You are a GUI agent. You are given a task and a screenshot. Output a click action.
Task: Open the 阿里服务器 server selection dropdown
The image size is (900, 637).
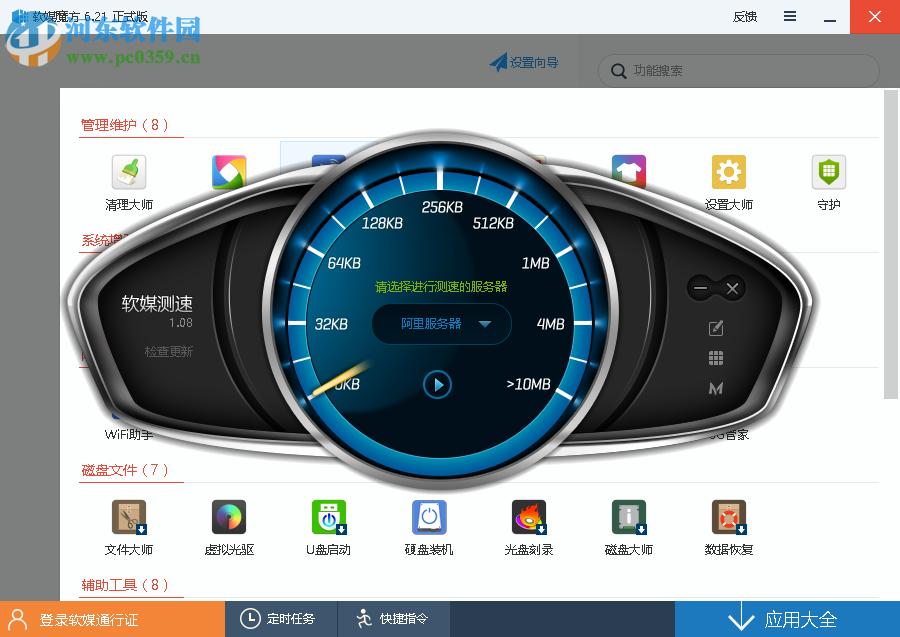(441, 324)
